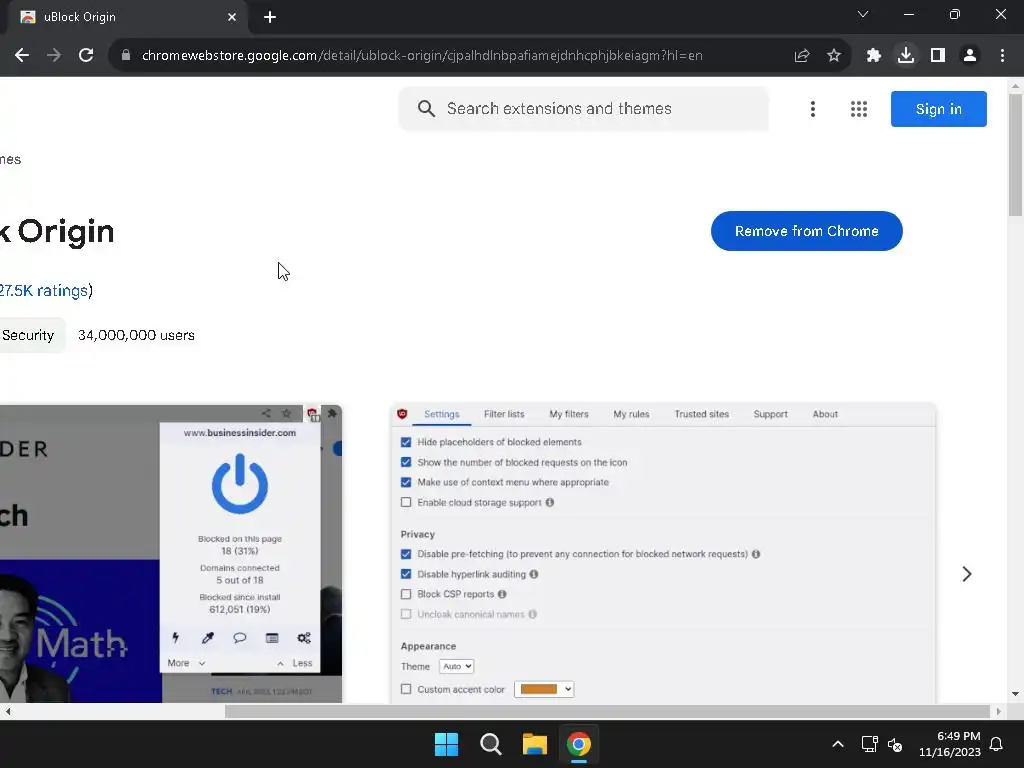Open the uBlock logger list icon
This screenshot has width=1024, height=768.
click(272, 638)
